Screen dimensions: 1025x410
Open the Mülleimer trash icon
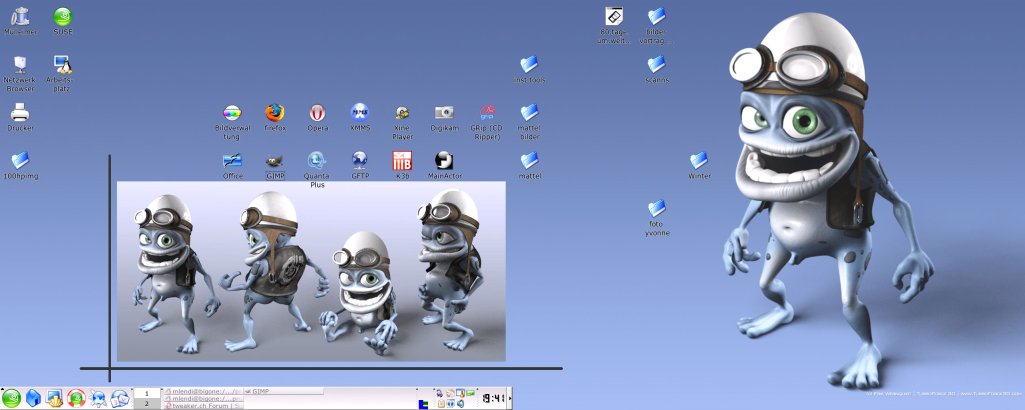point(20,17)
